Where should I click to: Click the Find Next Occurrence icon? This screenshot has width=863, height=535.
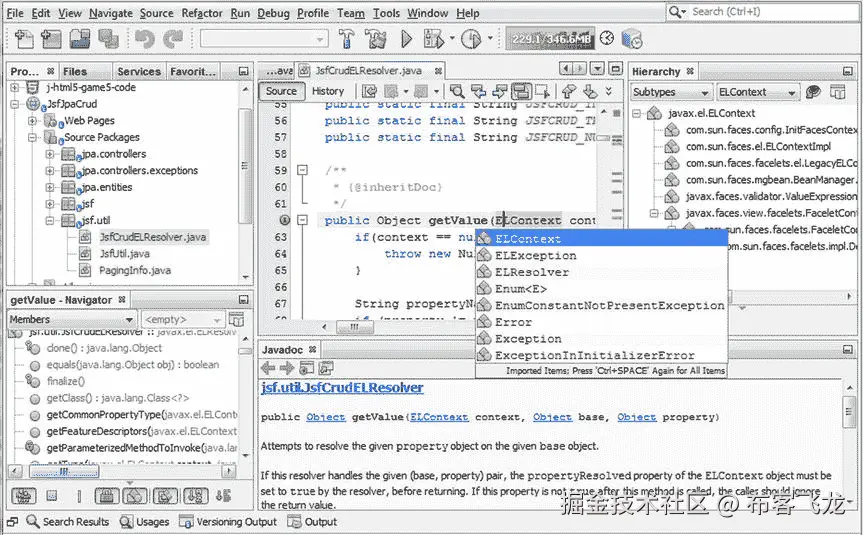click(500, 91)
